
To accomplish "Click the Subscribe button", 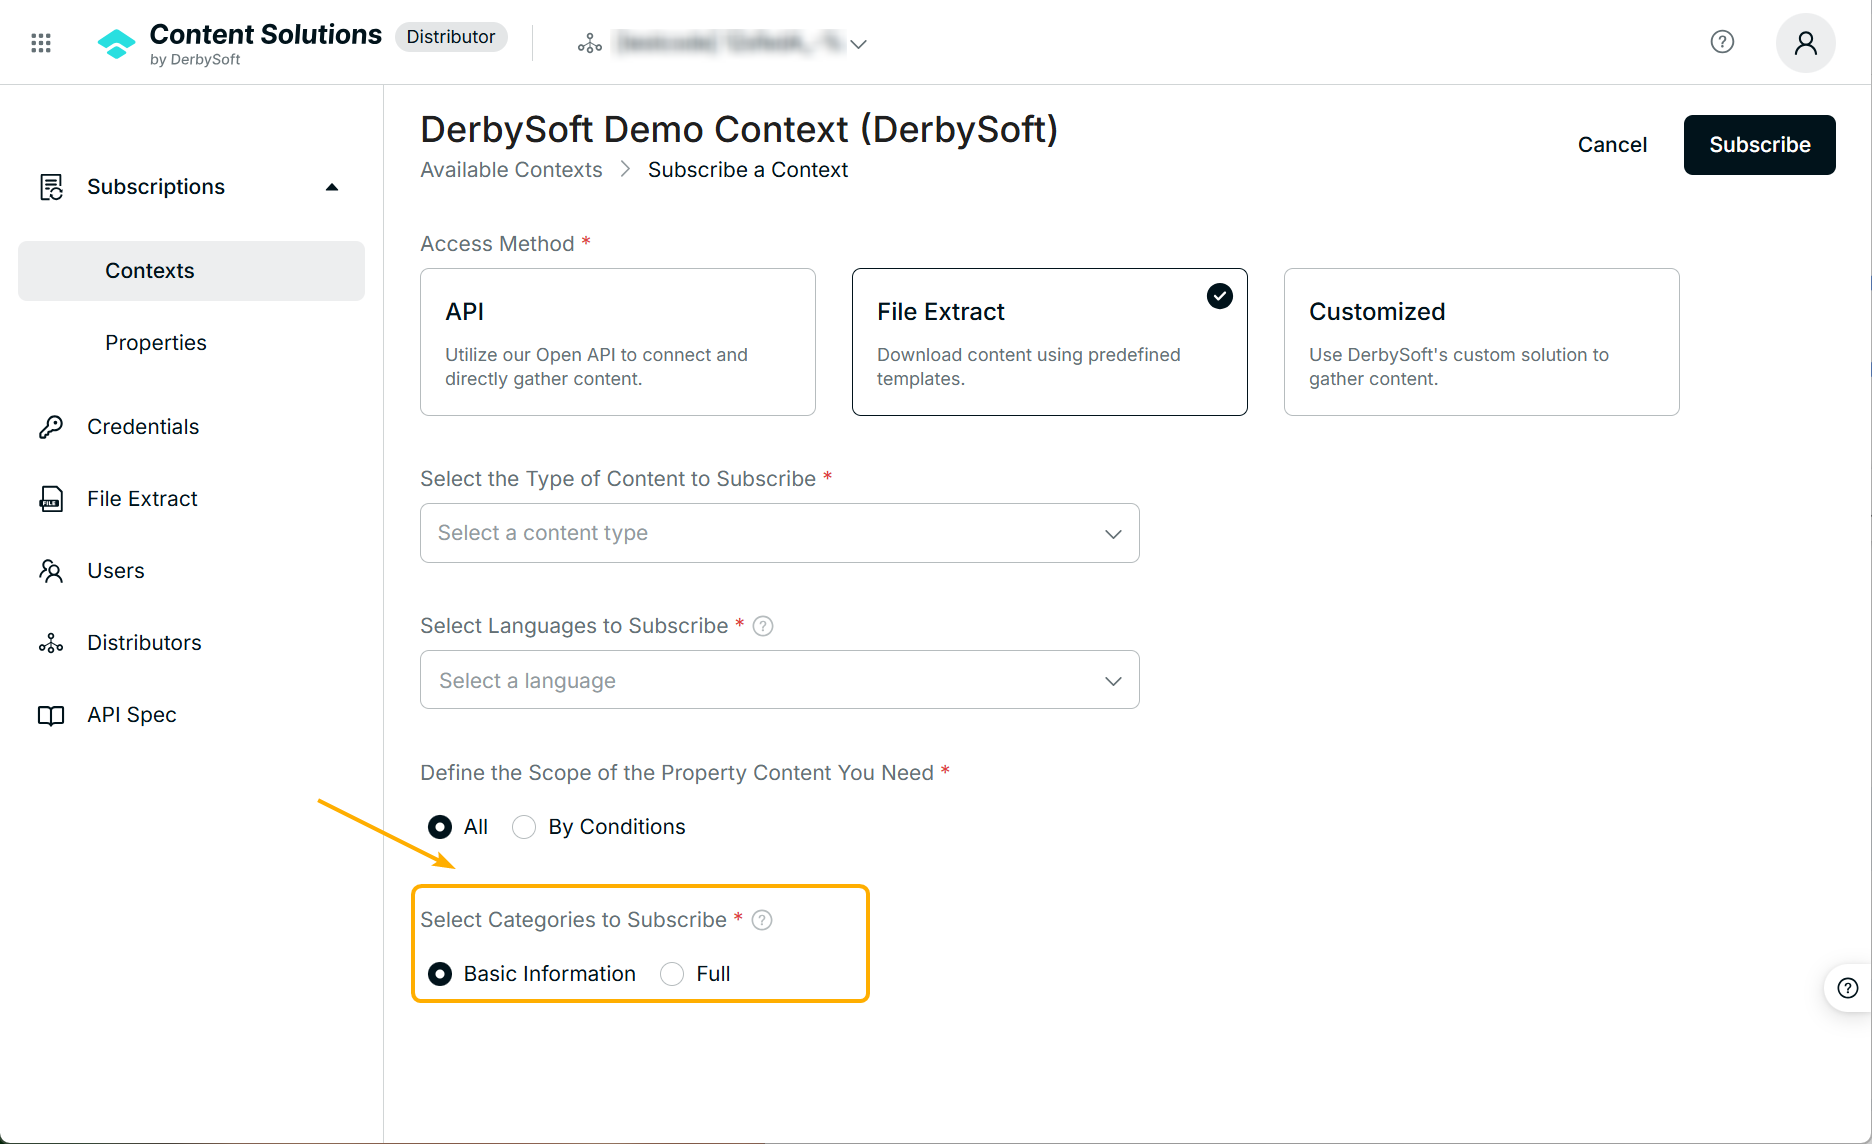I will coord(1760,145).
